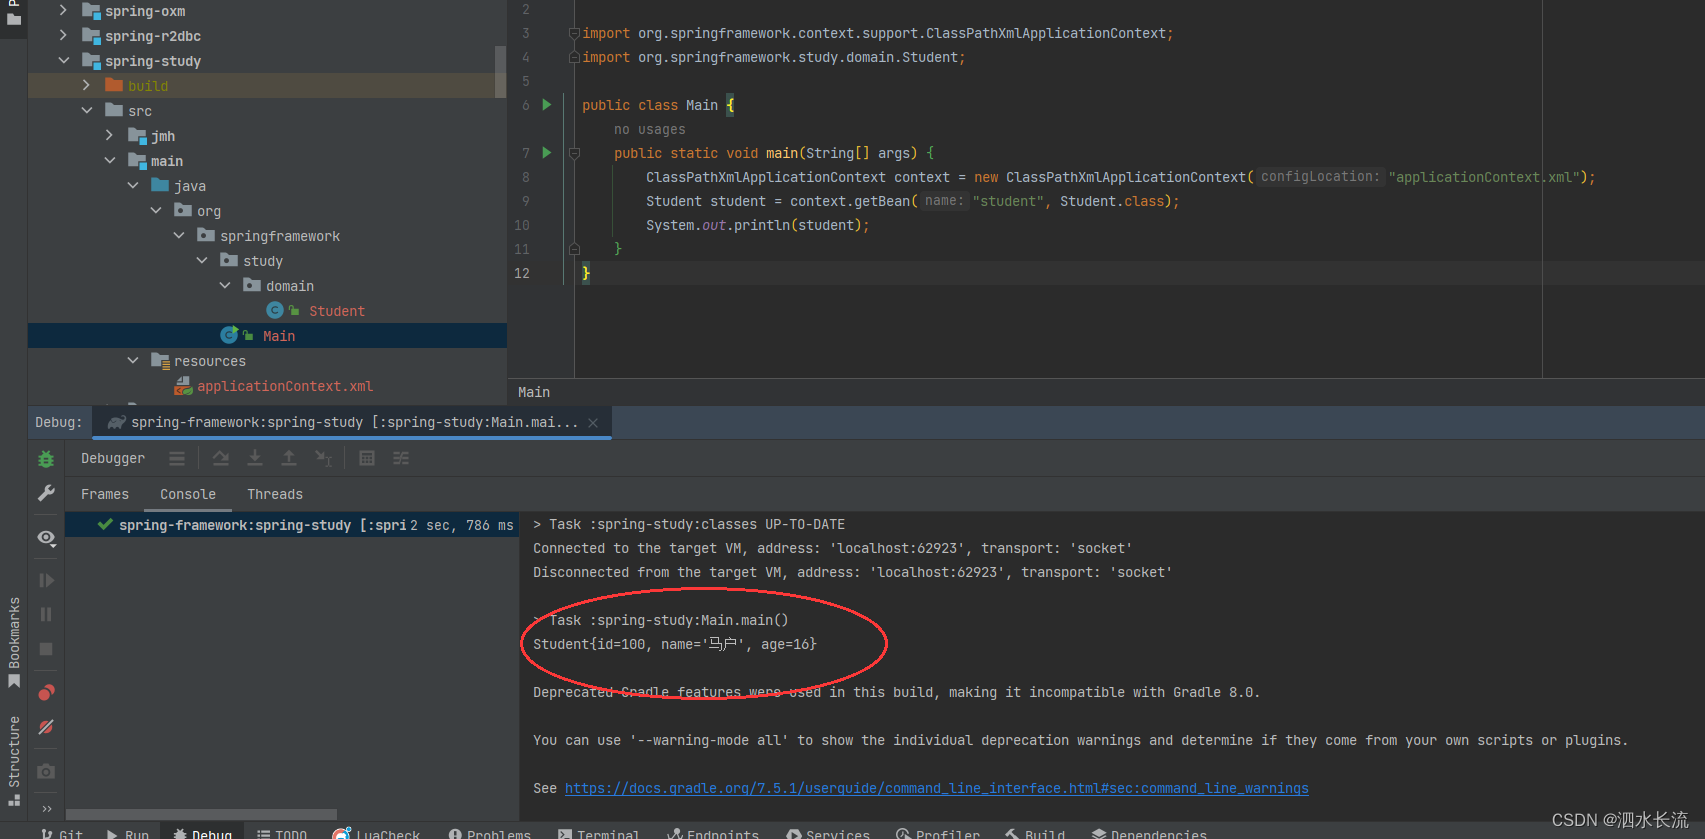Open the Build tool window
This screenshot has width=1705, height=839.
tap(1035, 833)
